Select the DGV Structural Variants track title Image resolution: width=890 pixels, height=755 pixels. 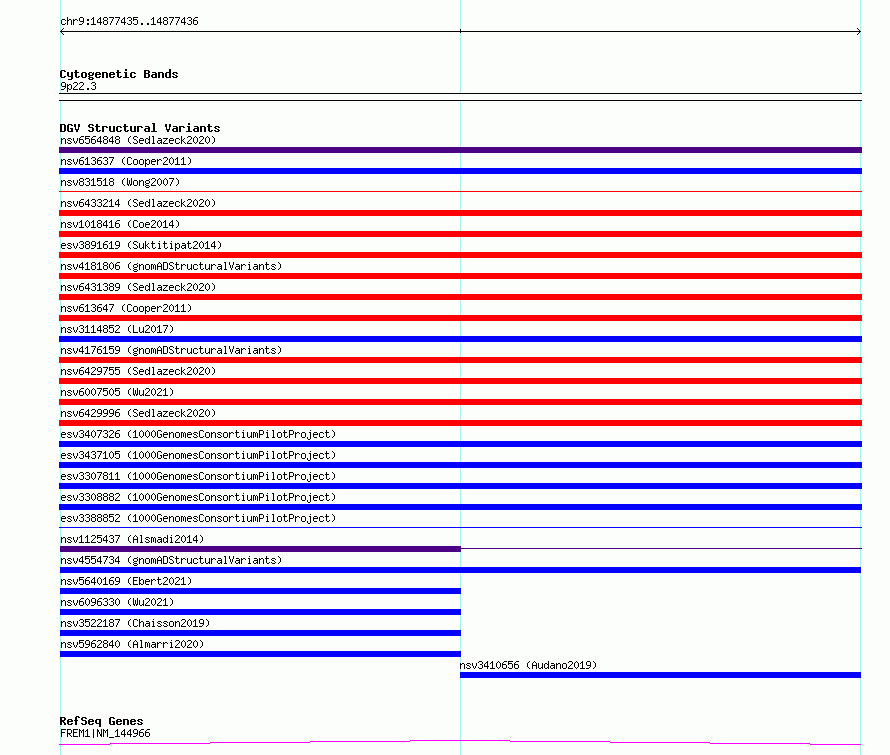click(x=140, y=128)
